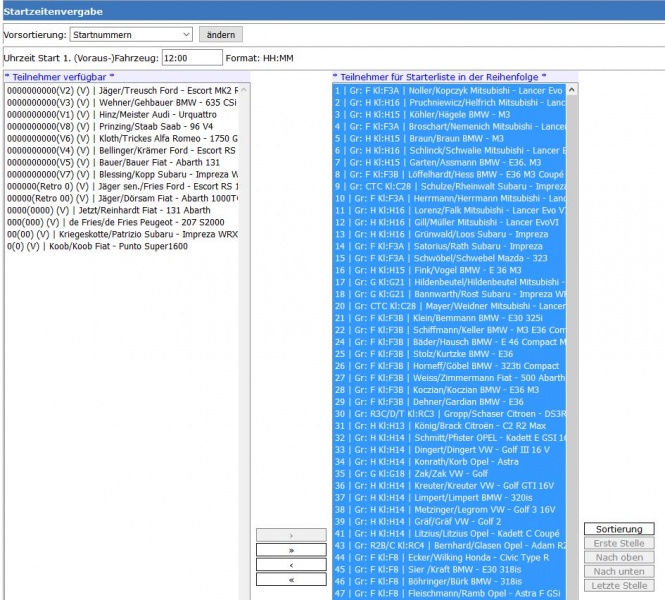The width and height of the screenshot is (665, 600).
Task: Click the double right arrow move-all button
Action: 290,550
